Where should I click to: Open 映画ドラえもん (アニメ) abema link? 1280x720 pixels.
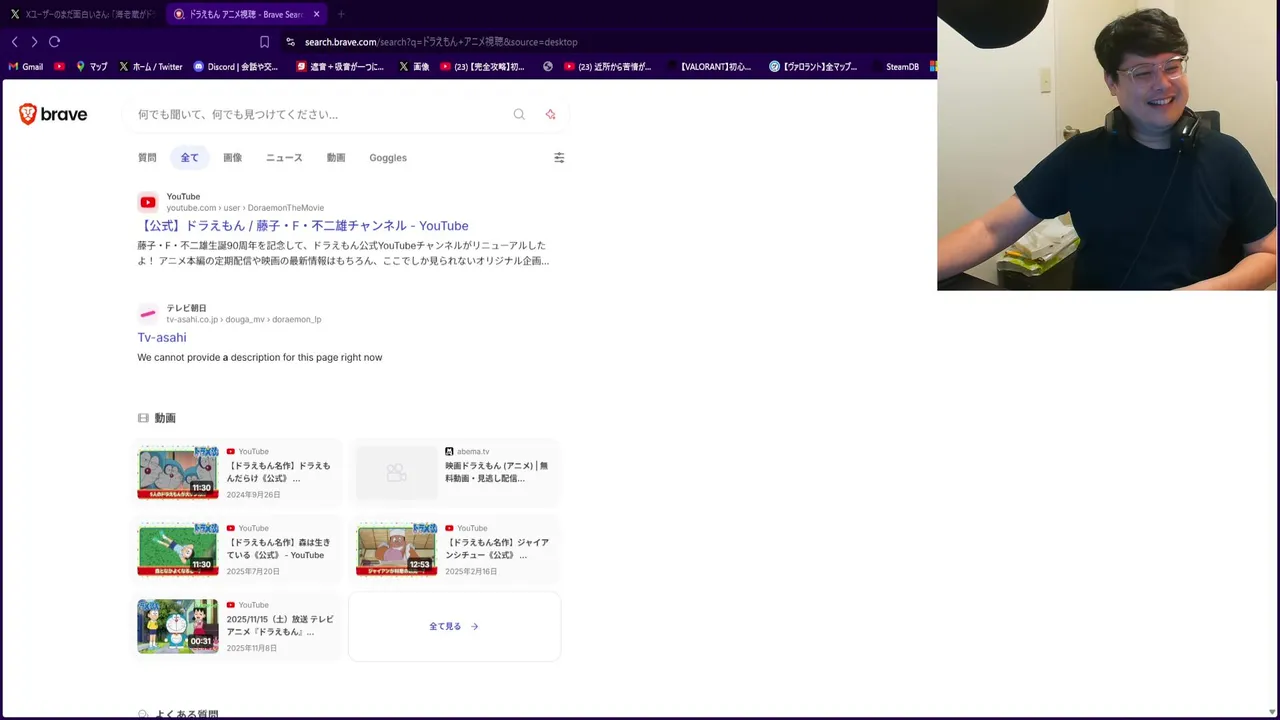pyautogui.click(x=496, y=472)
